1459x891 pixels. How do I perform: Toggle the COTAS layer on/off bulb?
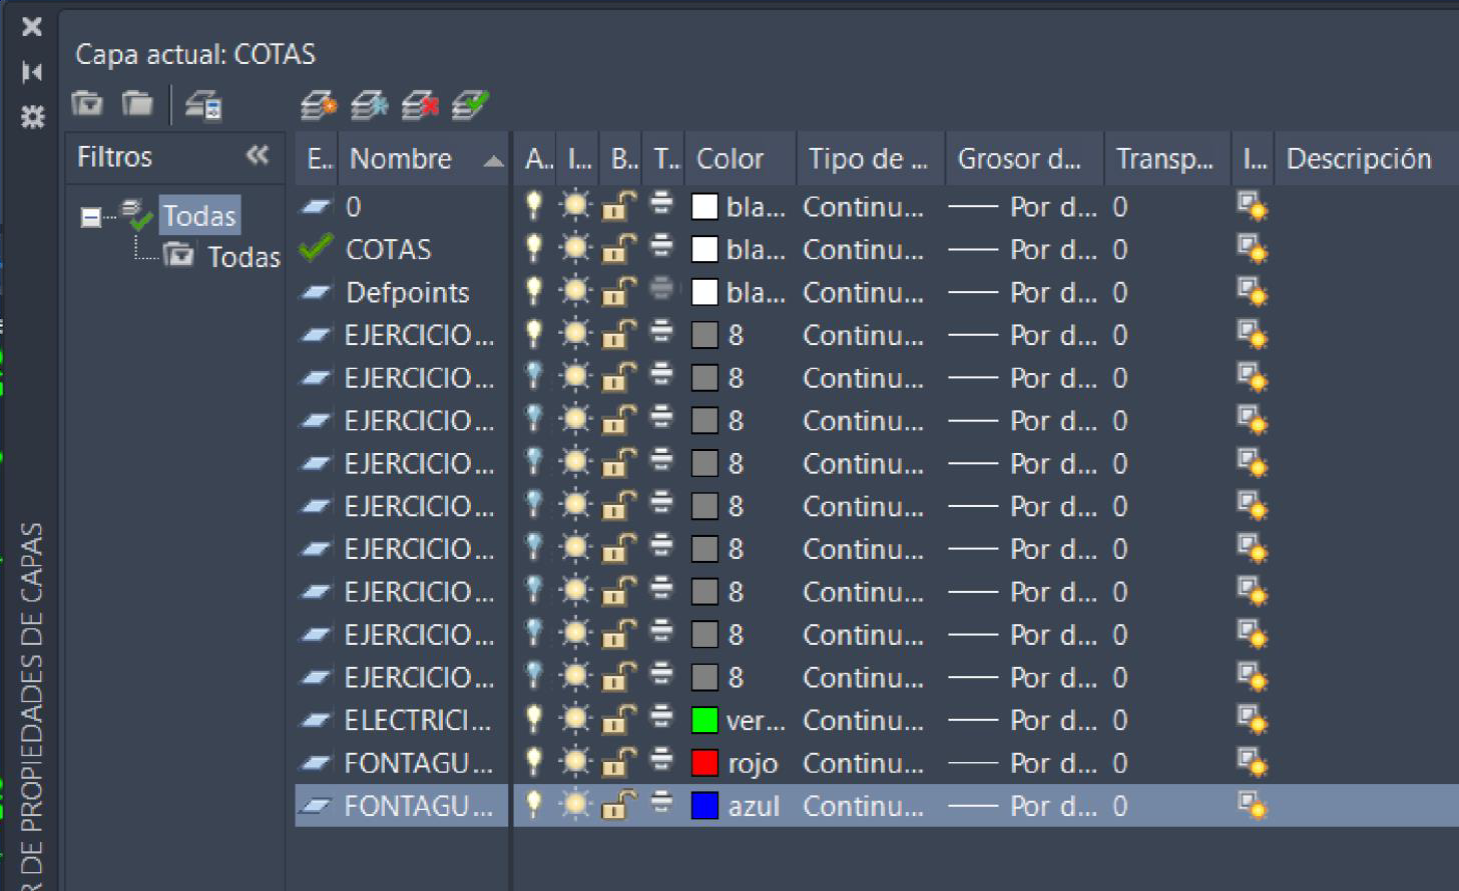pos(534,248)
